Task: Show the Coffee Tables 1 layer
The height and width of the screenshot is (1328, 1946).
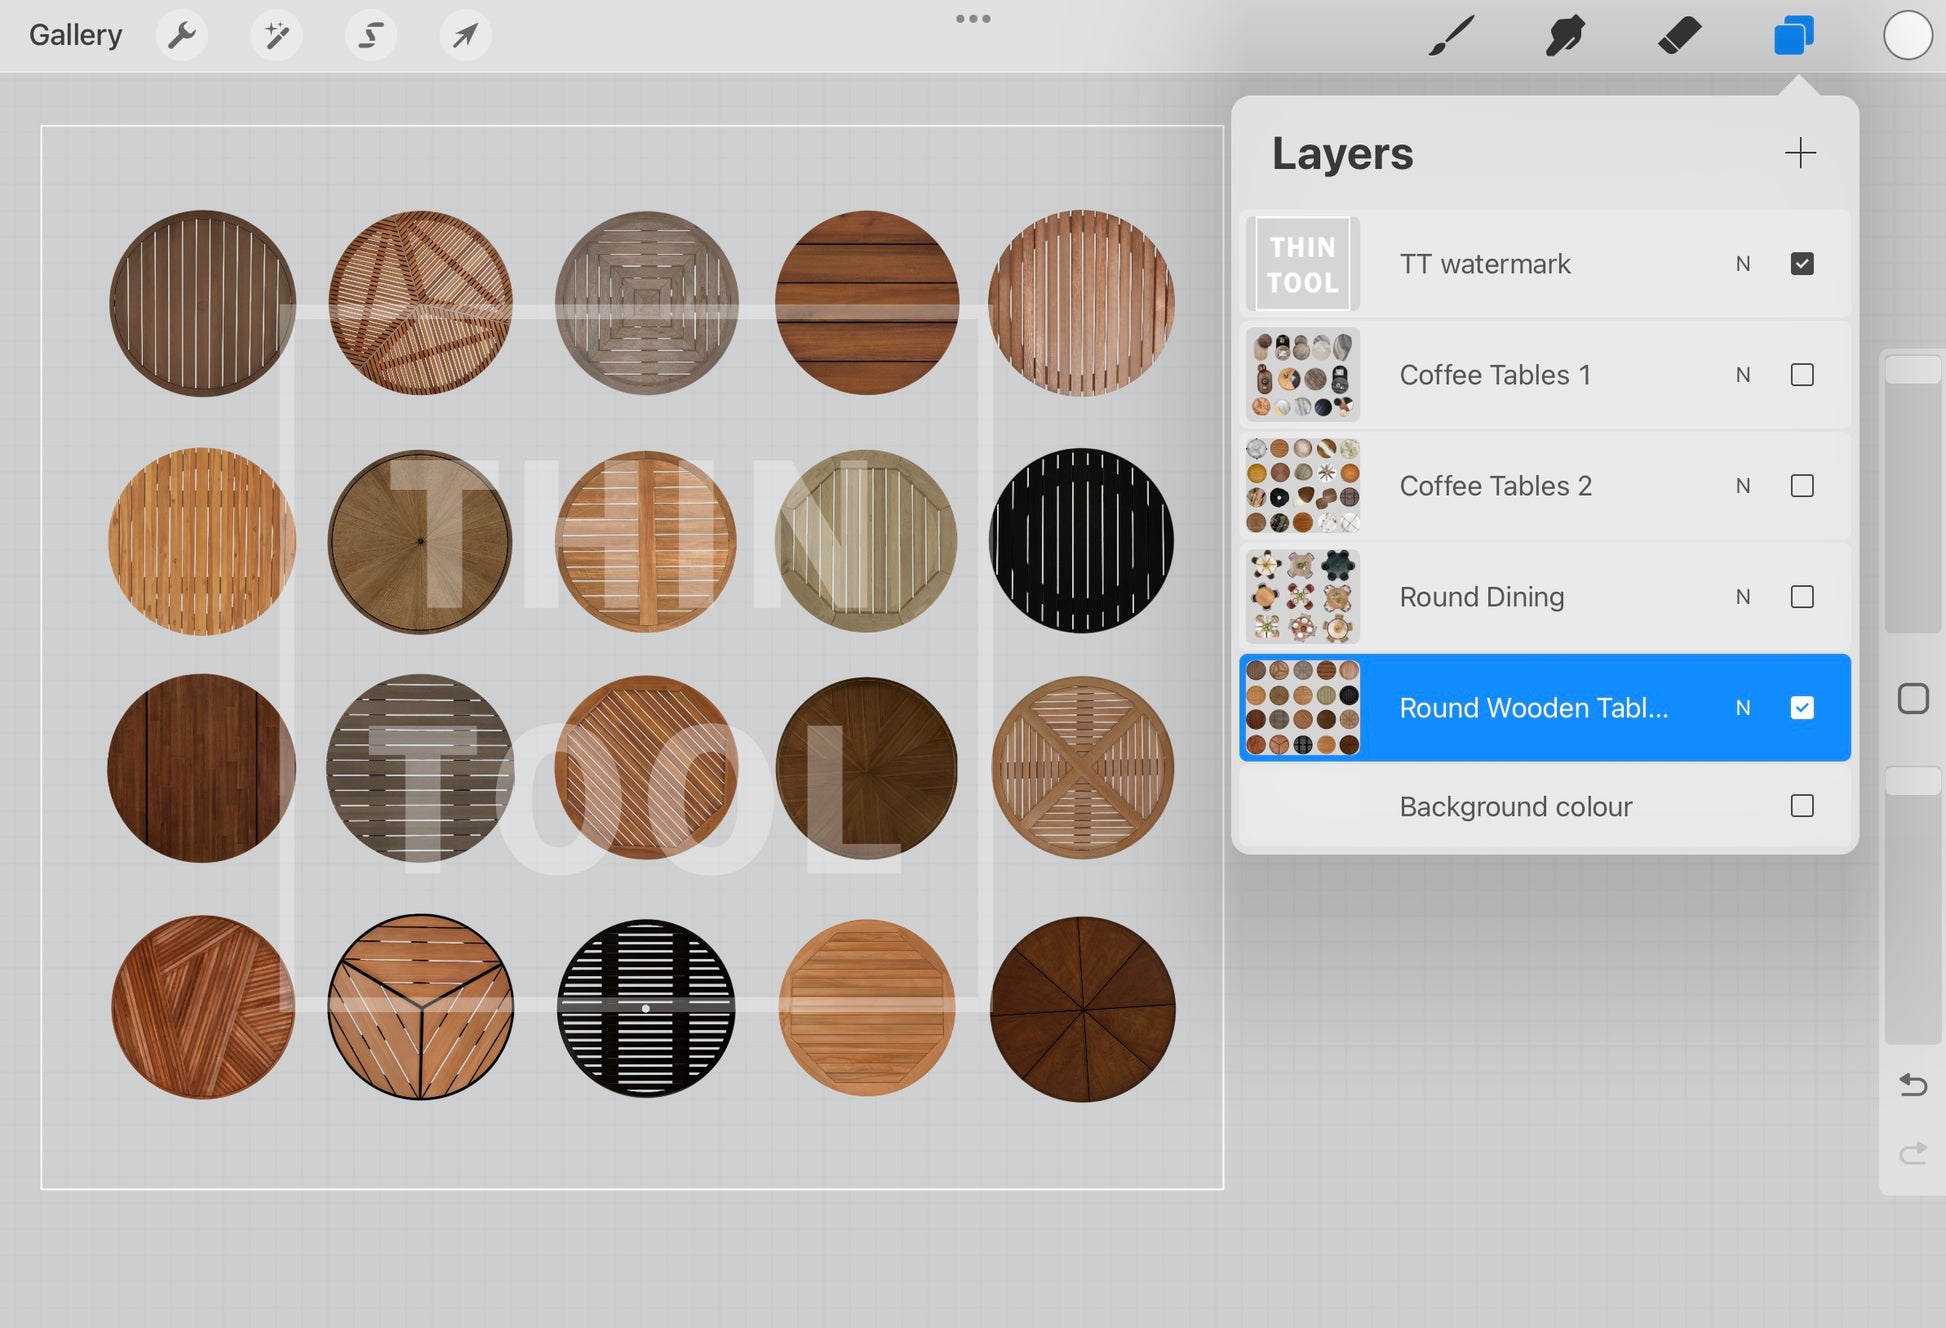Action: [1802, 375]
